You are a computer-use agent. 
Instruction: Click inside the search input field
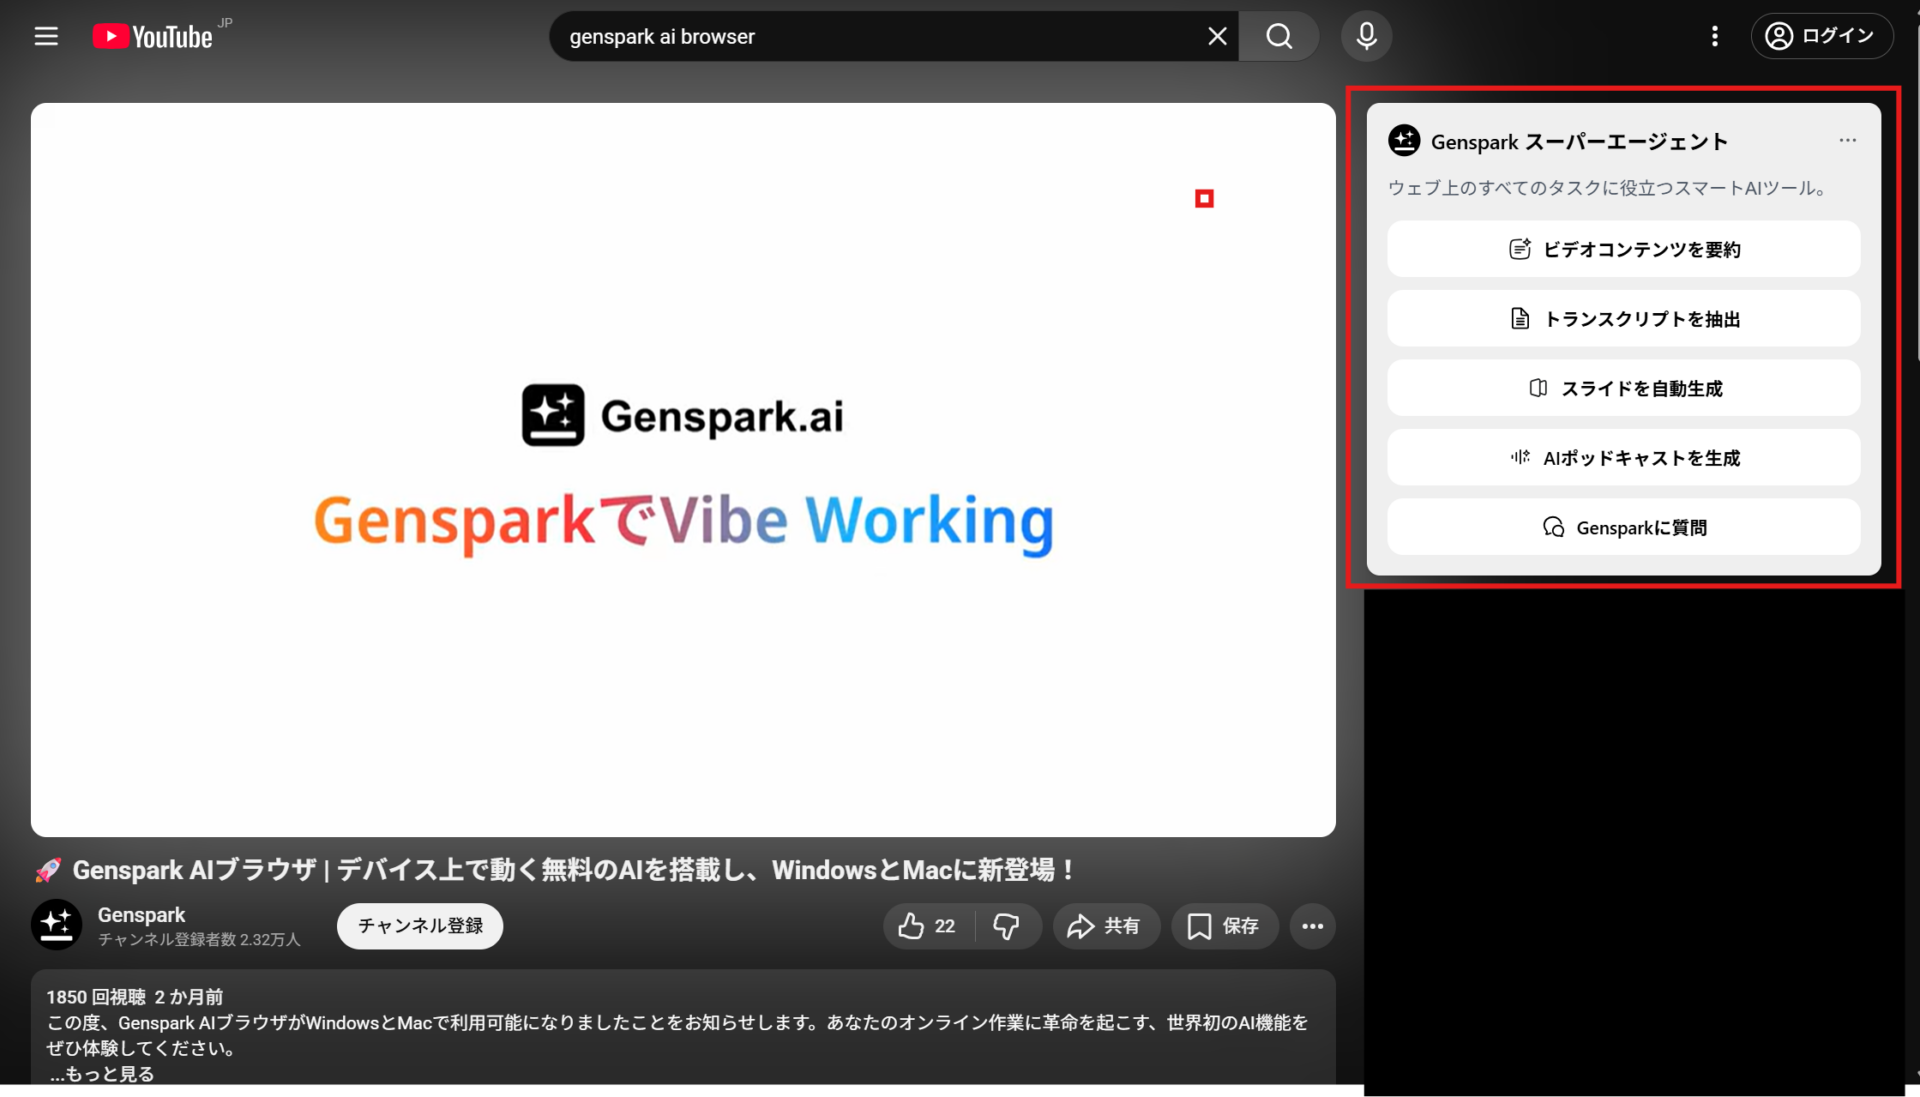tap(880, 36)
